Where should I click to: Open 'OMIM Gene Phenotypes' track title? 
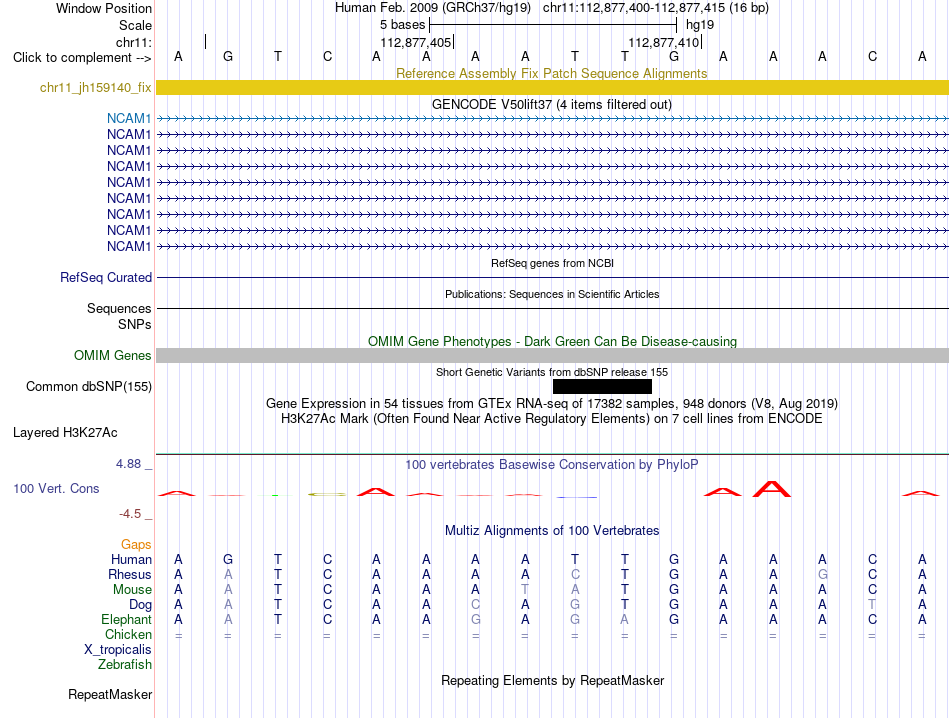[x=552, y=341]
